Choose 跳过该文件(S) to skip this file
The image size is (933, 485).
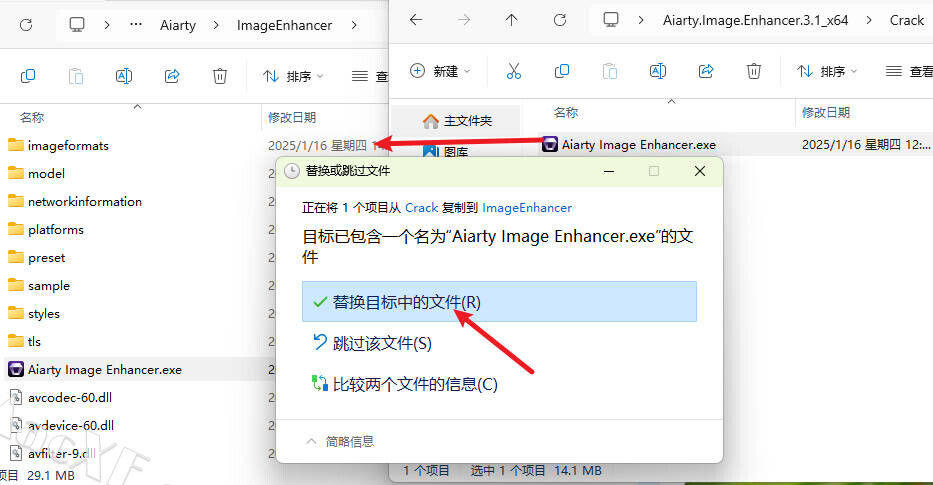[382, 343]
